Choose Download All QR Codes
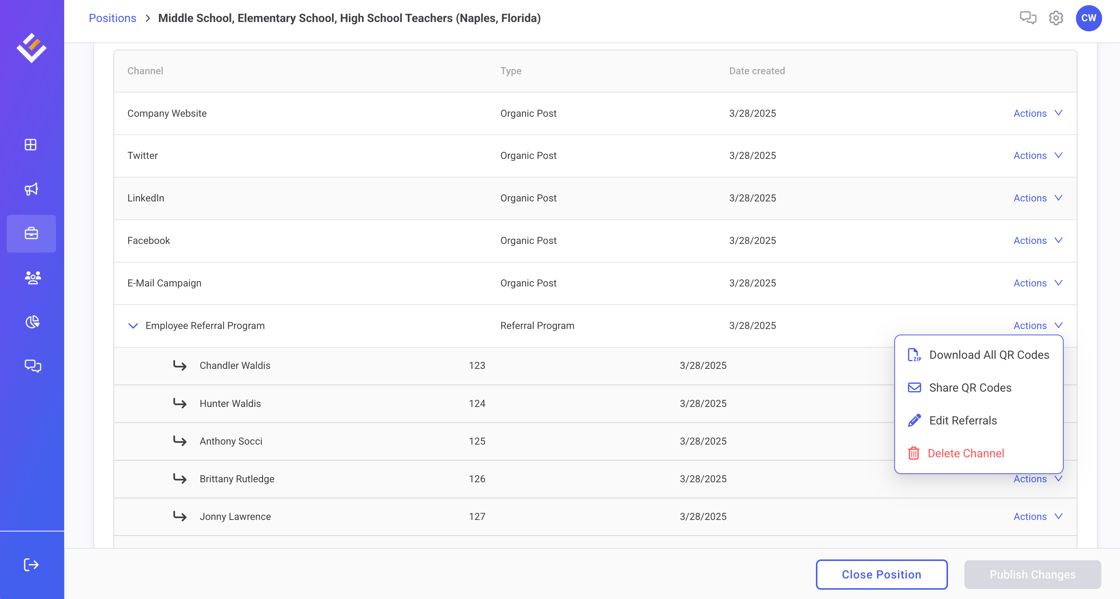The image size is (1120, 599). [x=988, y=355]
